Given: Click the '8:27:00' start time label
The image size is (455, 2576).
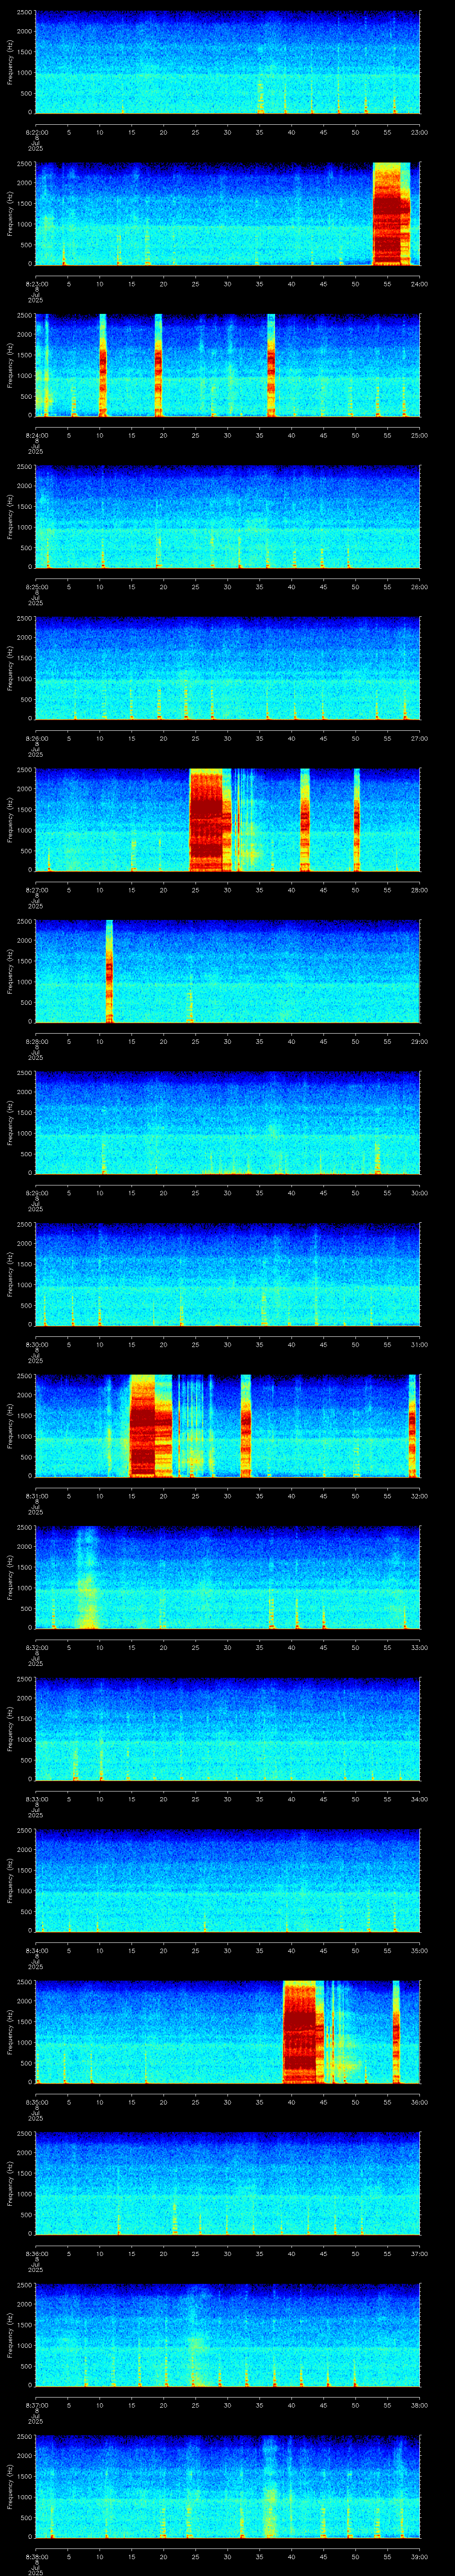Looking at the screenshot, I should pyautogui.click(x=36, y=890).
